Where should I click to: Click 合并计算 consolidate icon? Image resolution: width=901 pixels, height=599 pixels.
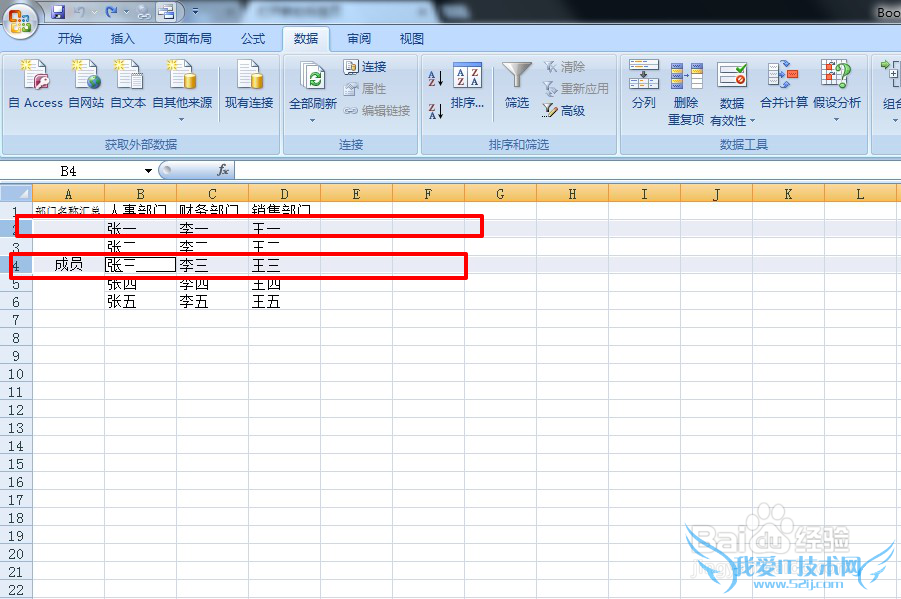[x=783, y=75]
